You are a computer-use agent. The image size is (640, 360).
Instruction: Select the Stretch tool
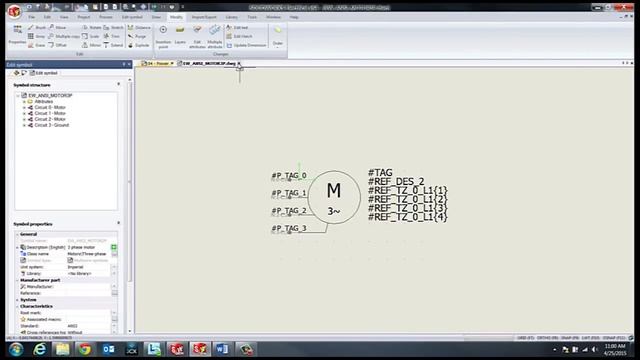tap(113, 27)
